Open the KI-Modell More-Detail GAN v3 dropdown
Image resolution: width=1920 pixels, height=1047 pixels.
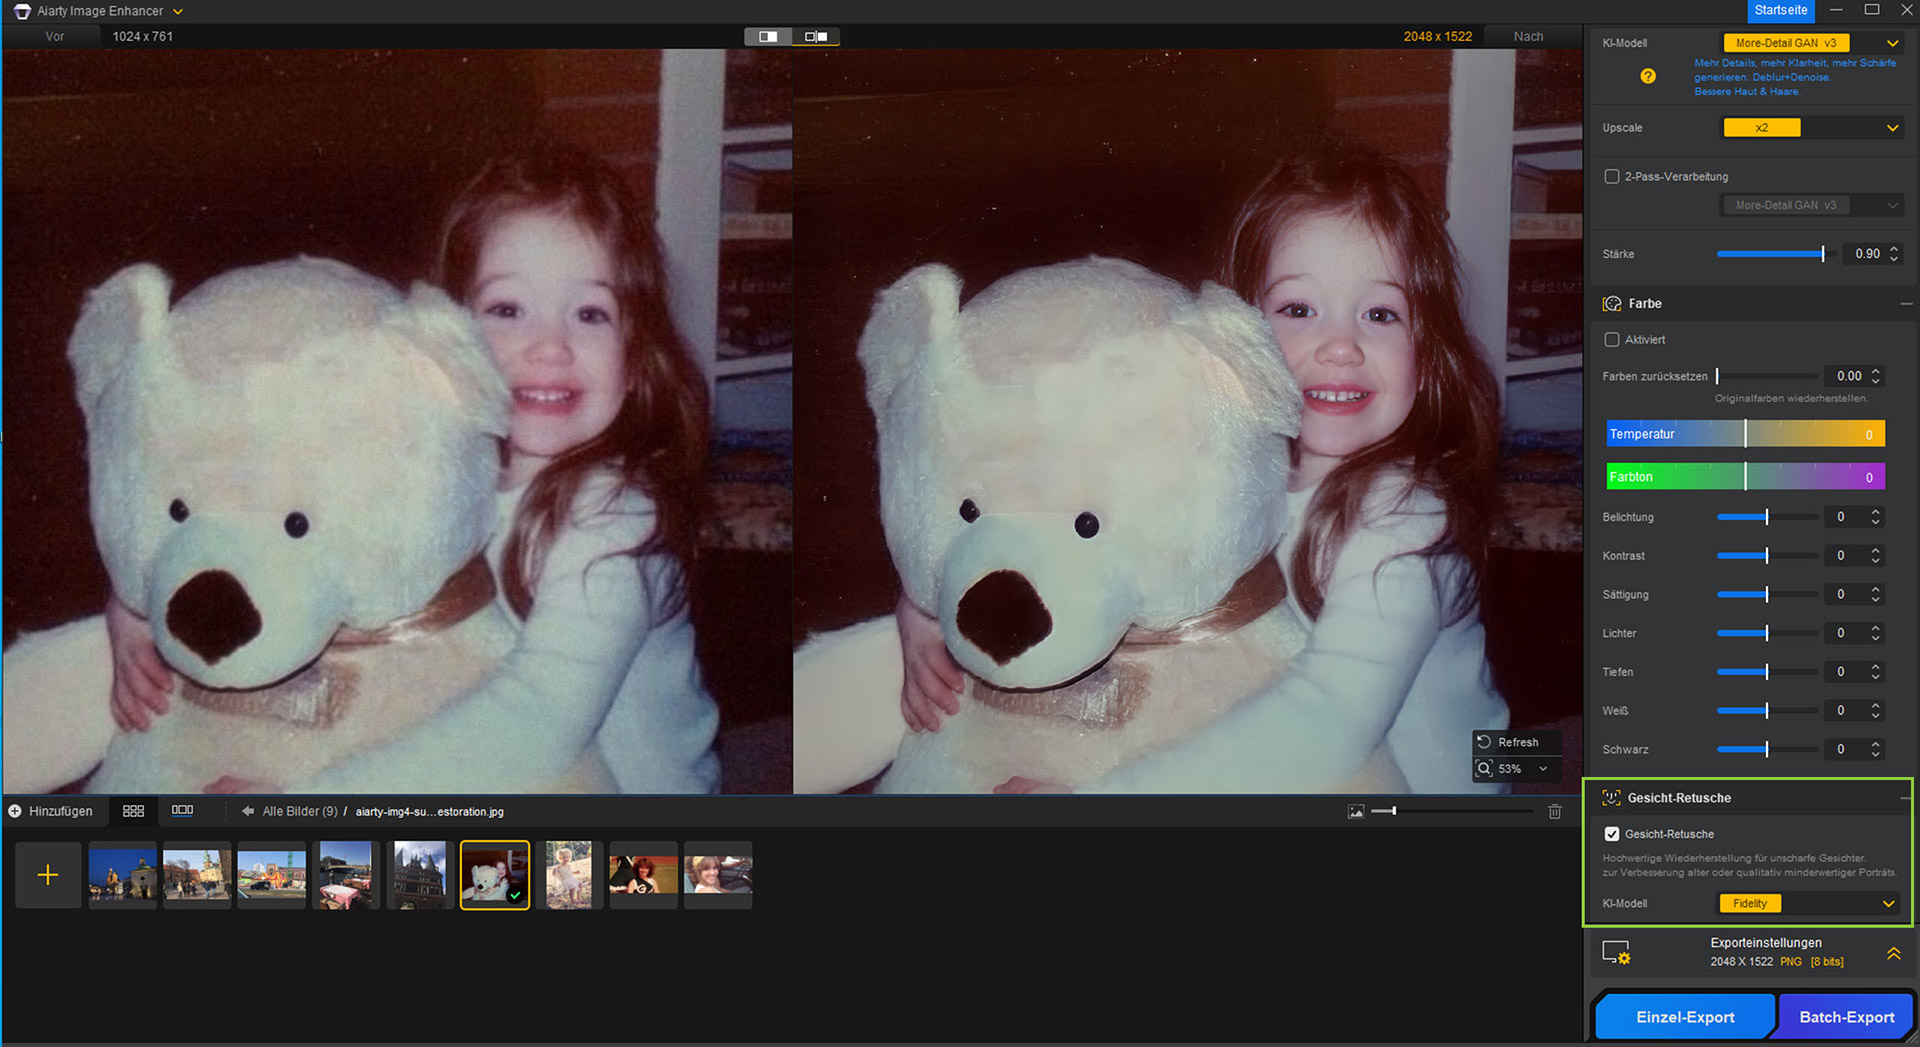pos(1811,43)
